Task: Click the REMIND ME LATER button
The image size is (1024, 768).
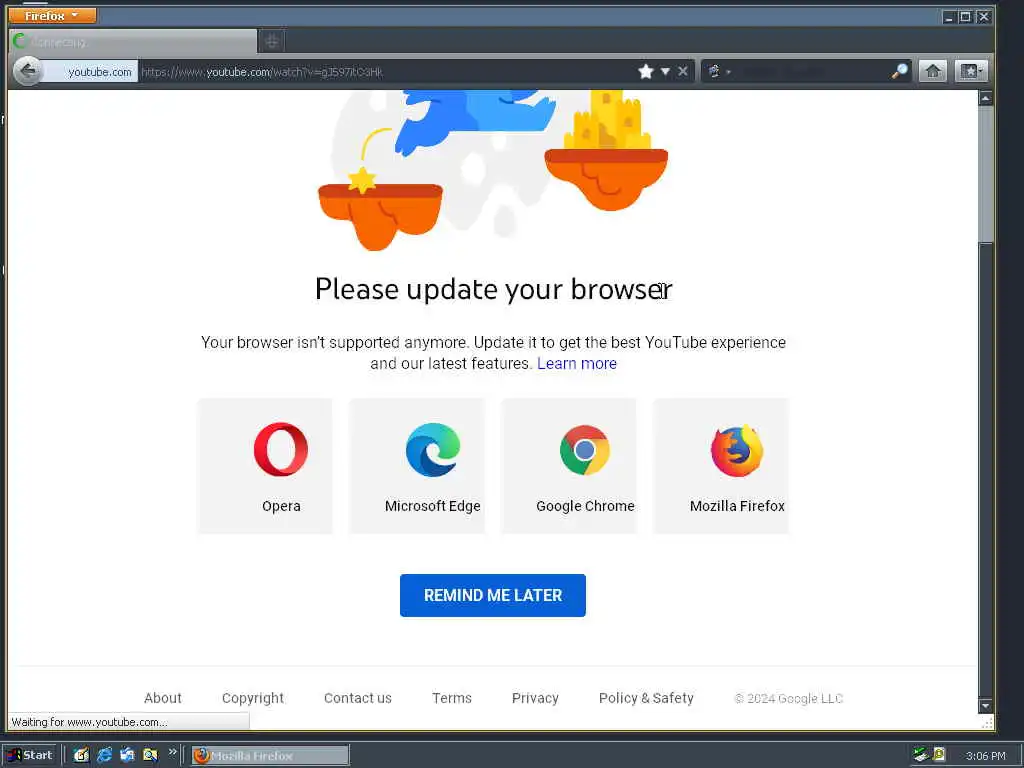Action: pos(493,596)
